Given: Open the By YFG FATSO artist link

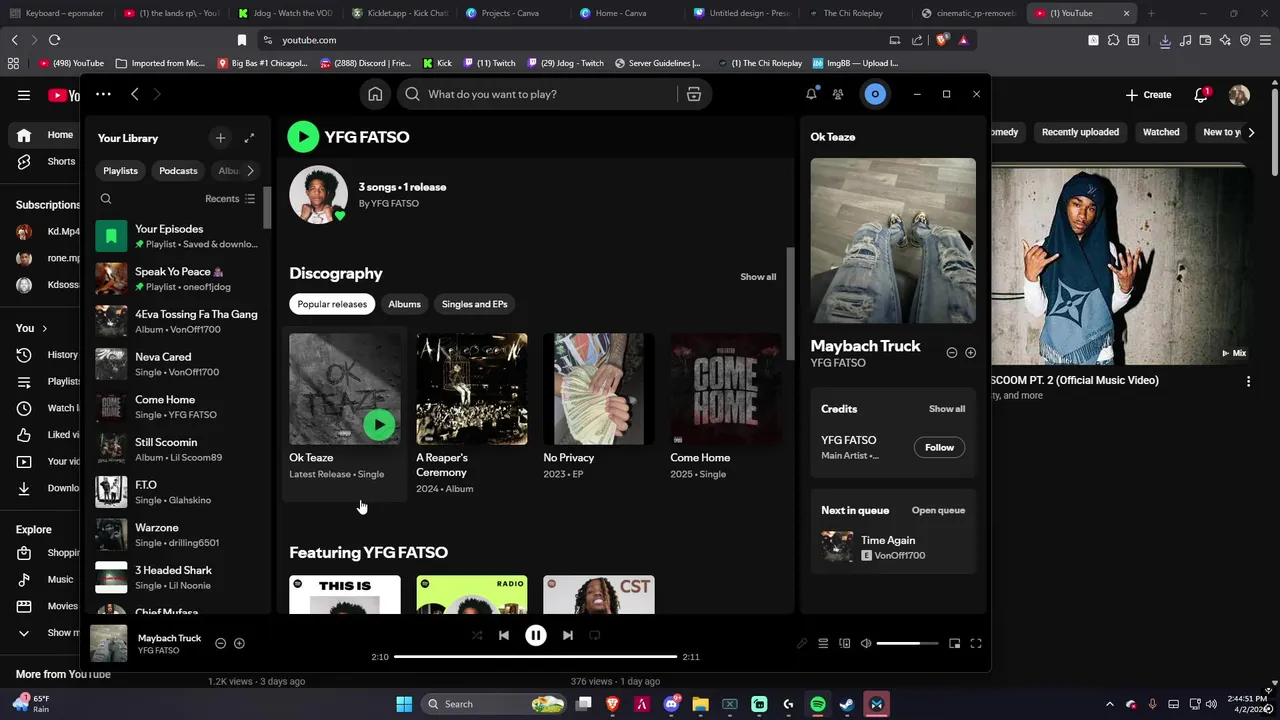Looking at the screenshot, I should pyautogui.click(x=389, y=204).
